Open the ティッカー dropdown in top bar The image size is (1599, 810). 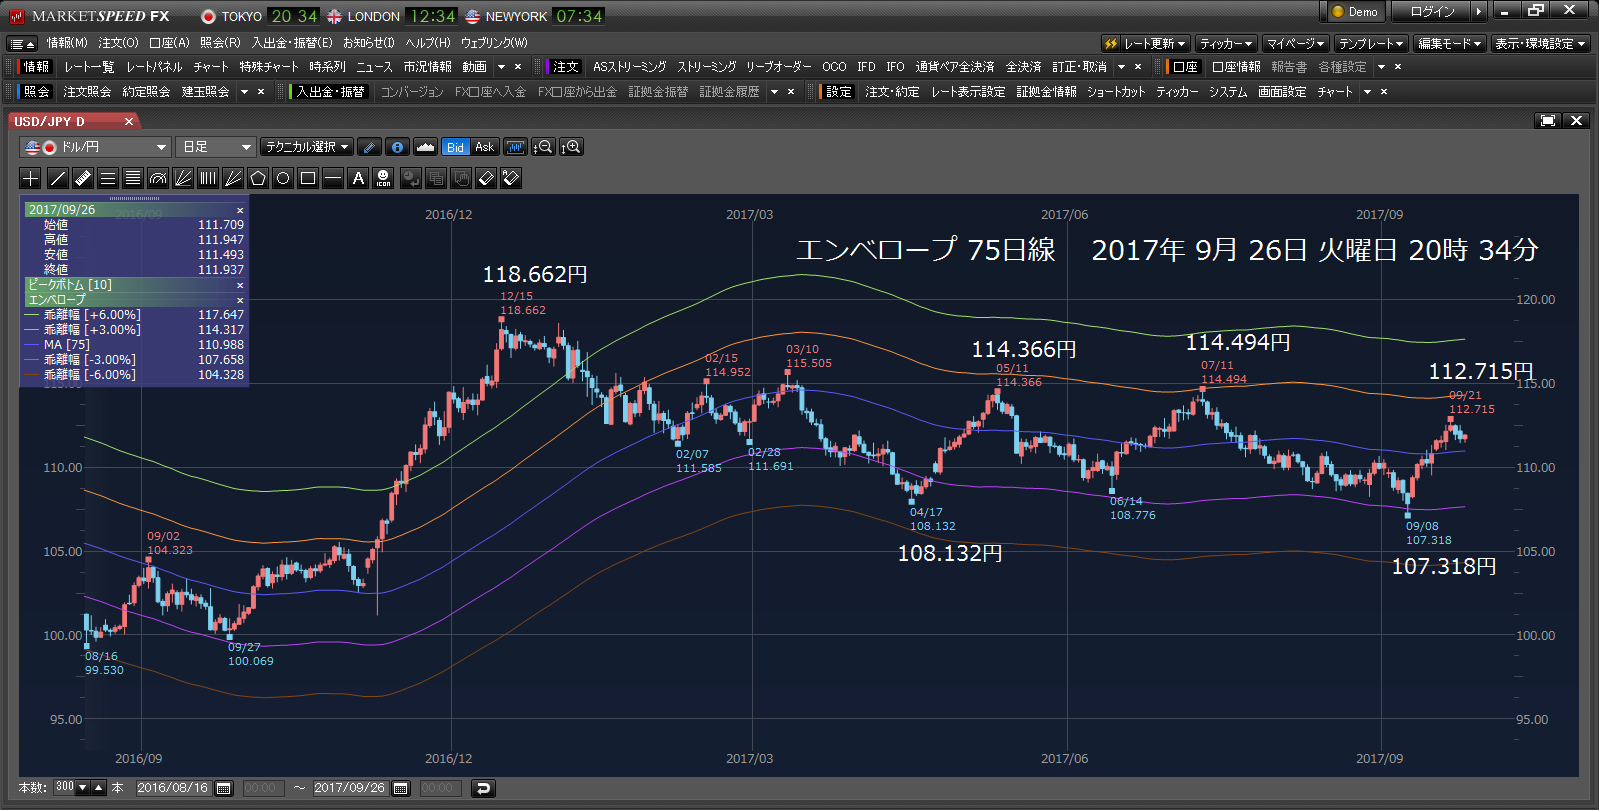(1225, 43)
